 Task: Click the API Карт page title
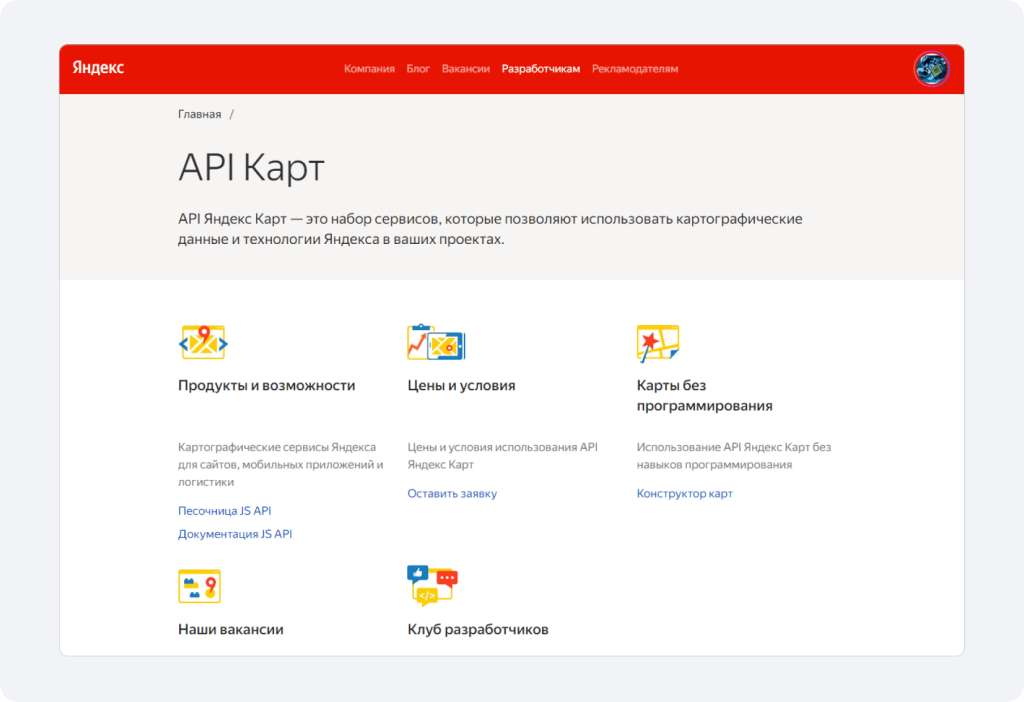(x=251, y=167)
